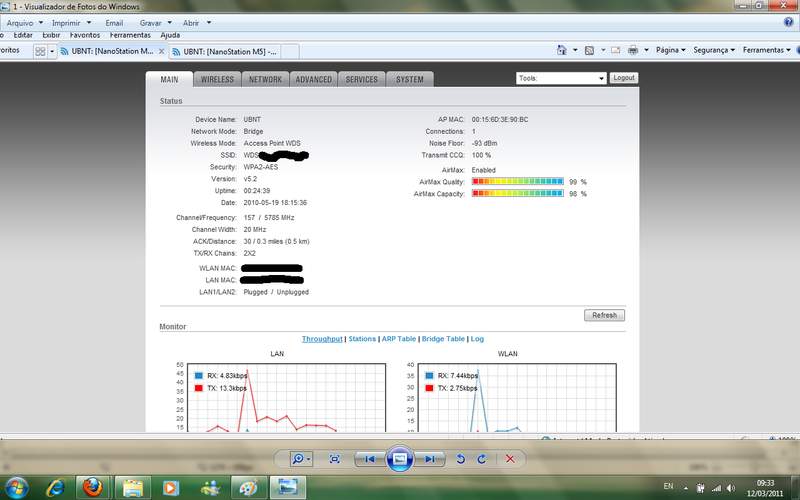Open the Log link
800x500 pixels.
coord(477,339)
